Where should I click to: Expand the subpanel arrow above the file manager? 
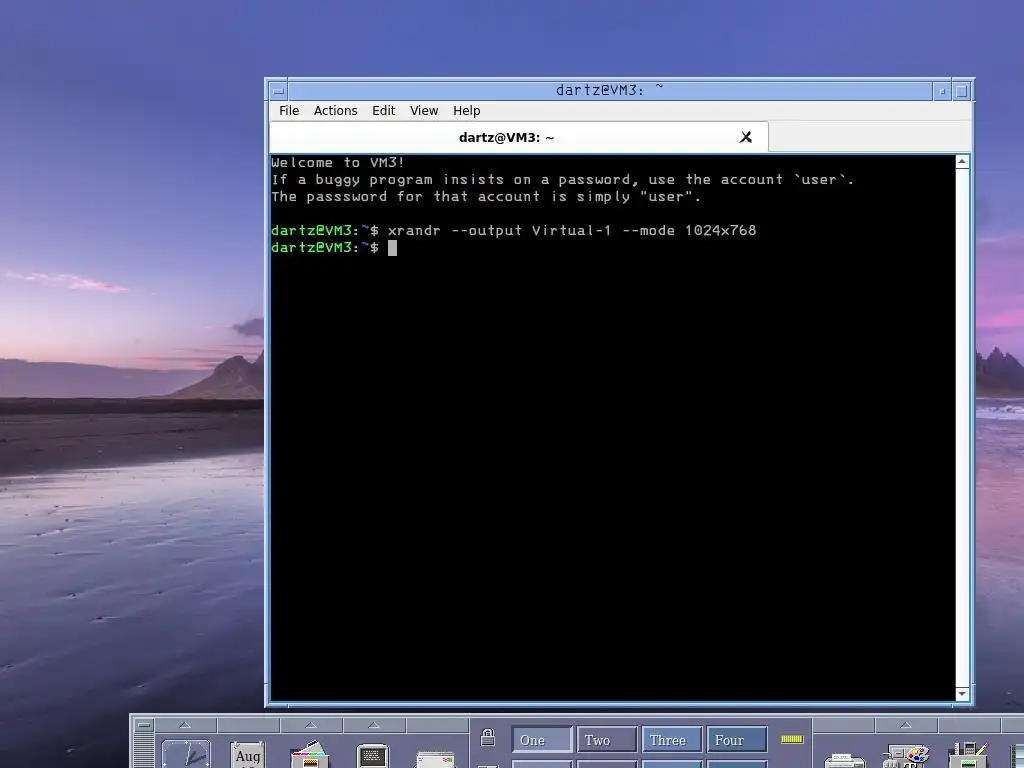click(x=311, y=725)
